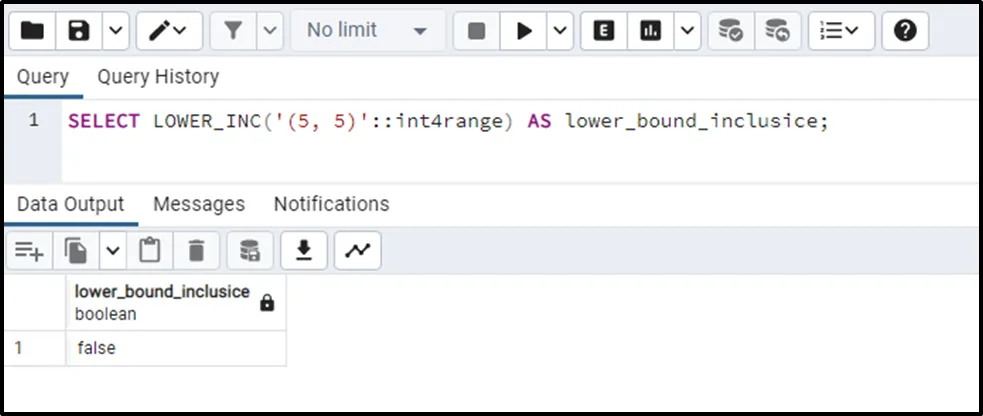
Task: Click the Open File folder icon
Action: (x=32, y=31)
